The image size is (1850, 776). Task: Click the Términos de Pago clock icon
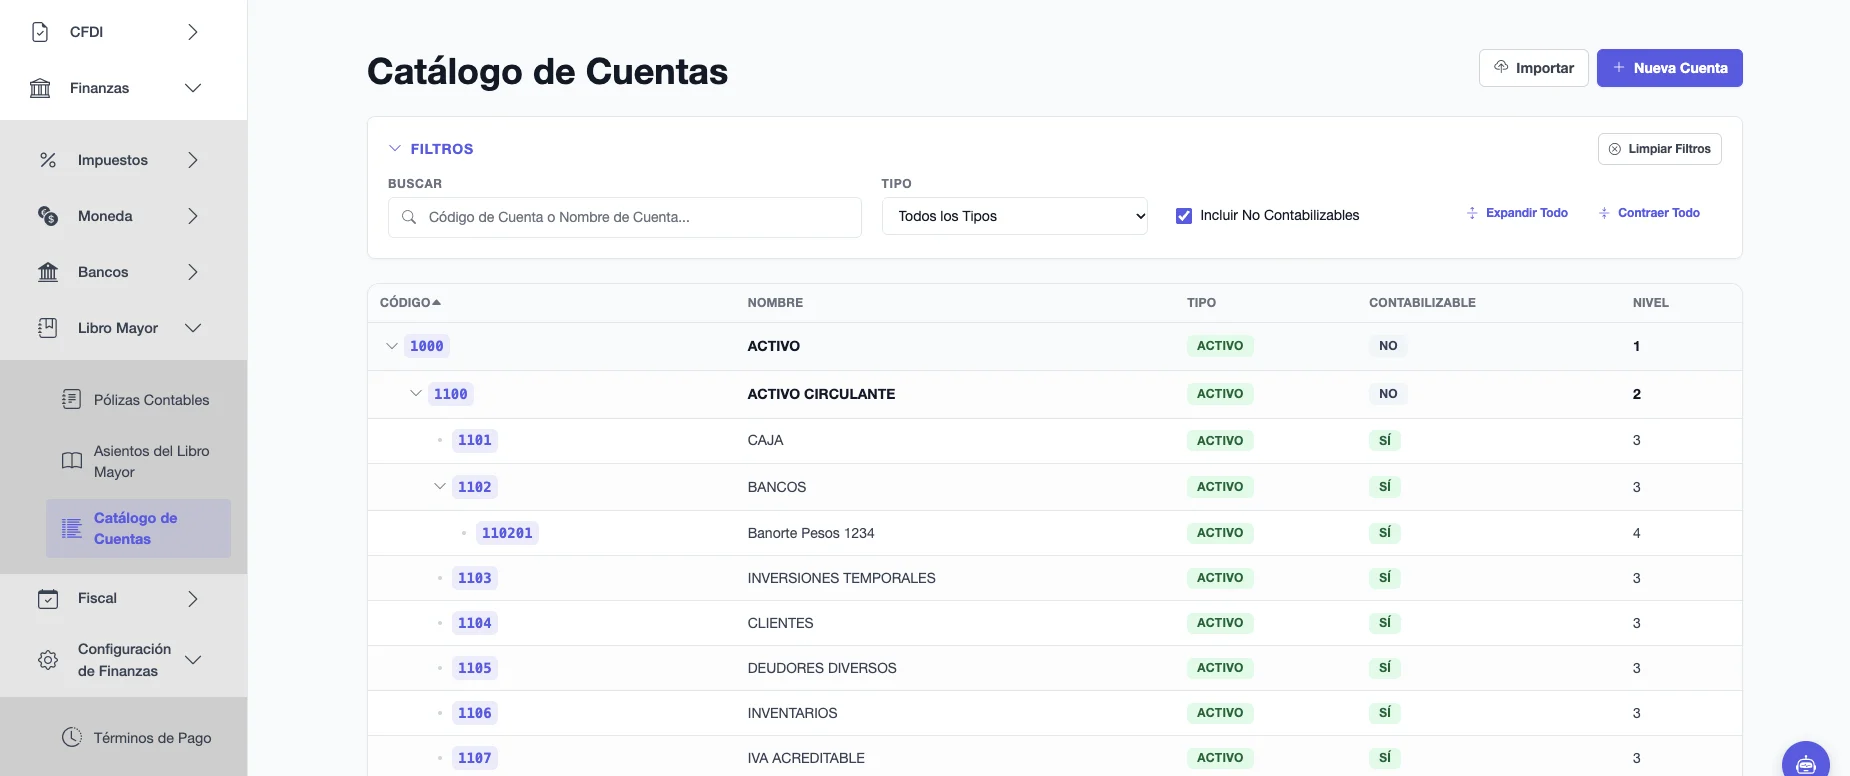click(x=72, y=737)
